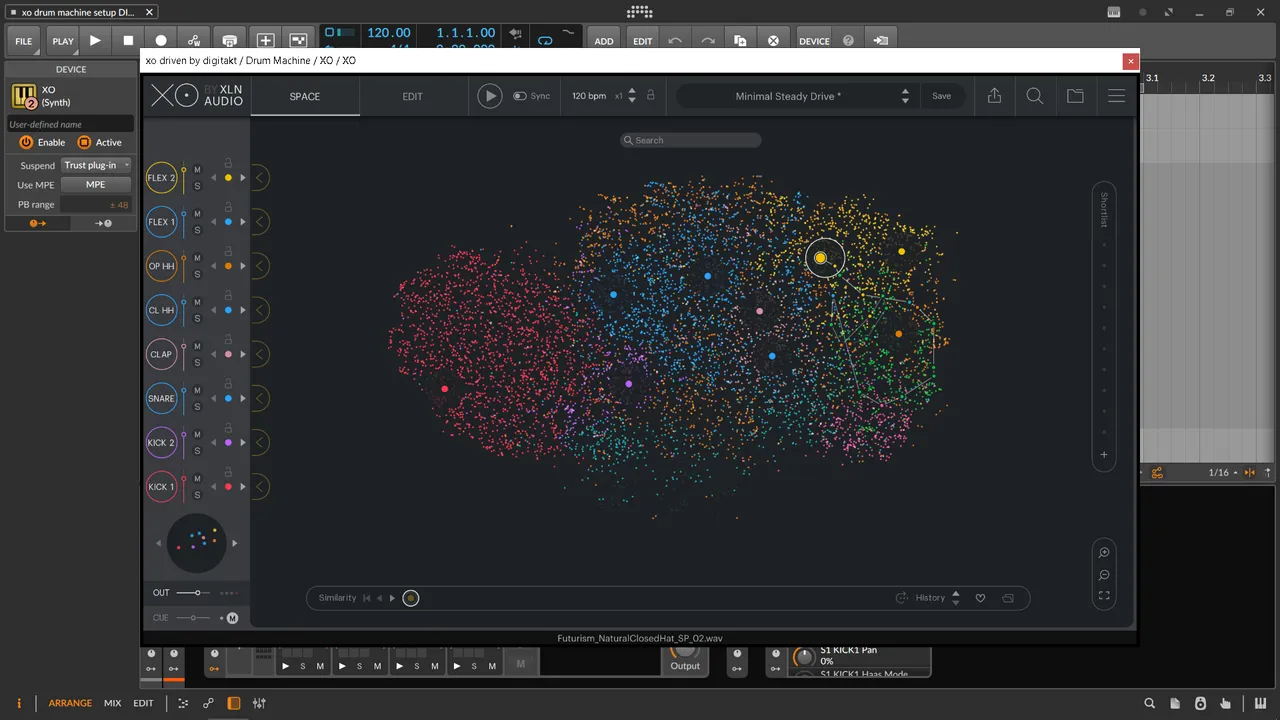Open History stepper arrows
The width and height of the screenshot is (1280, 720).
[956, 598]
